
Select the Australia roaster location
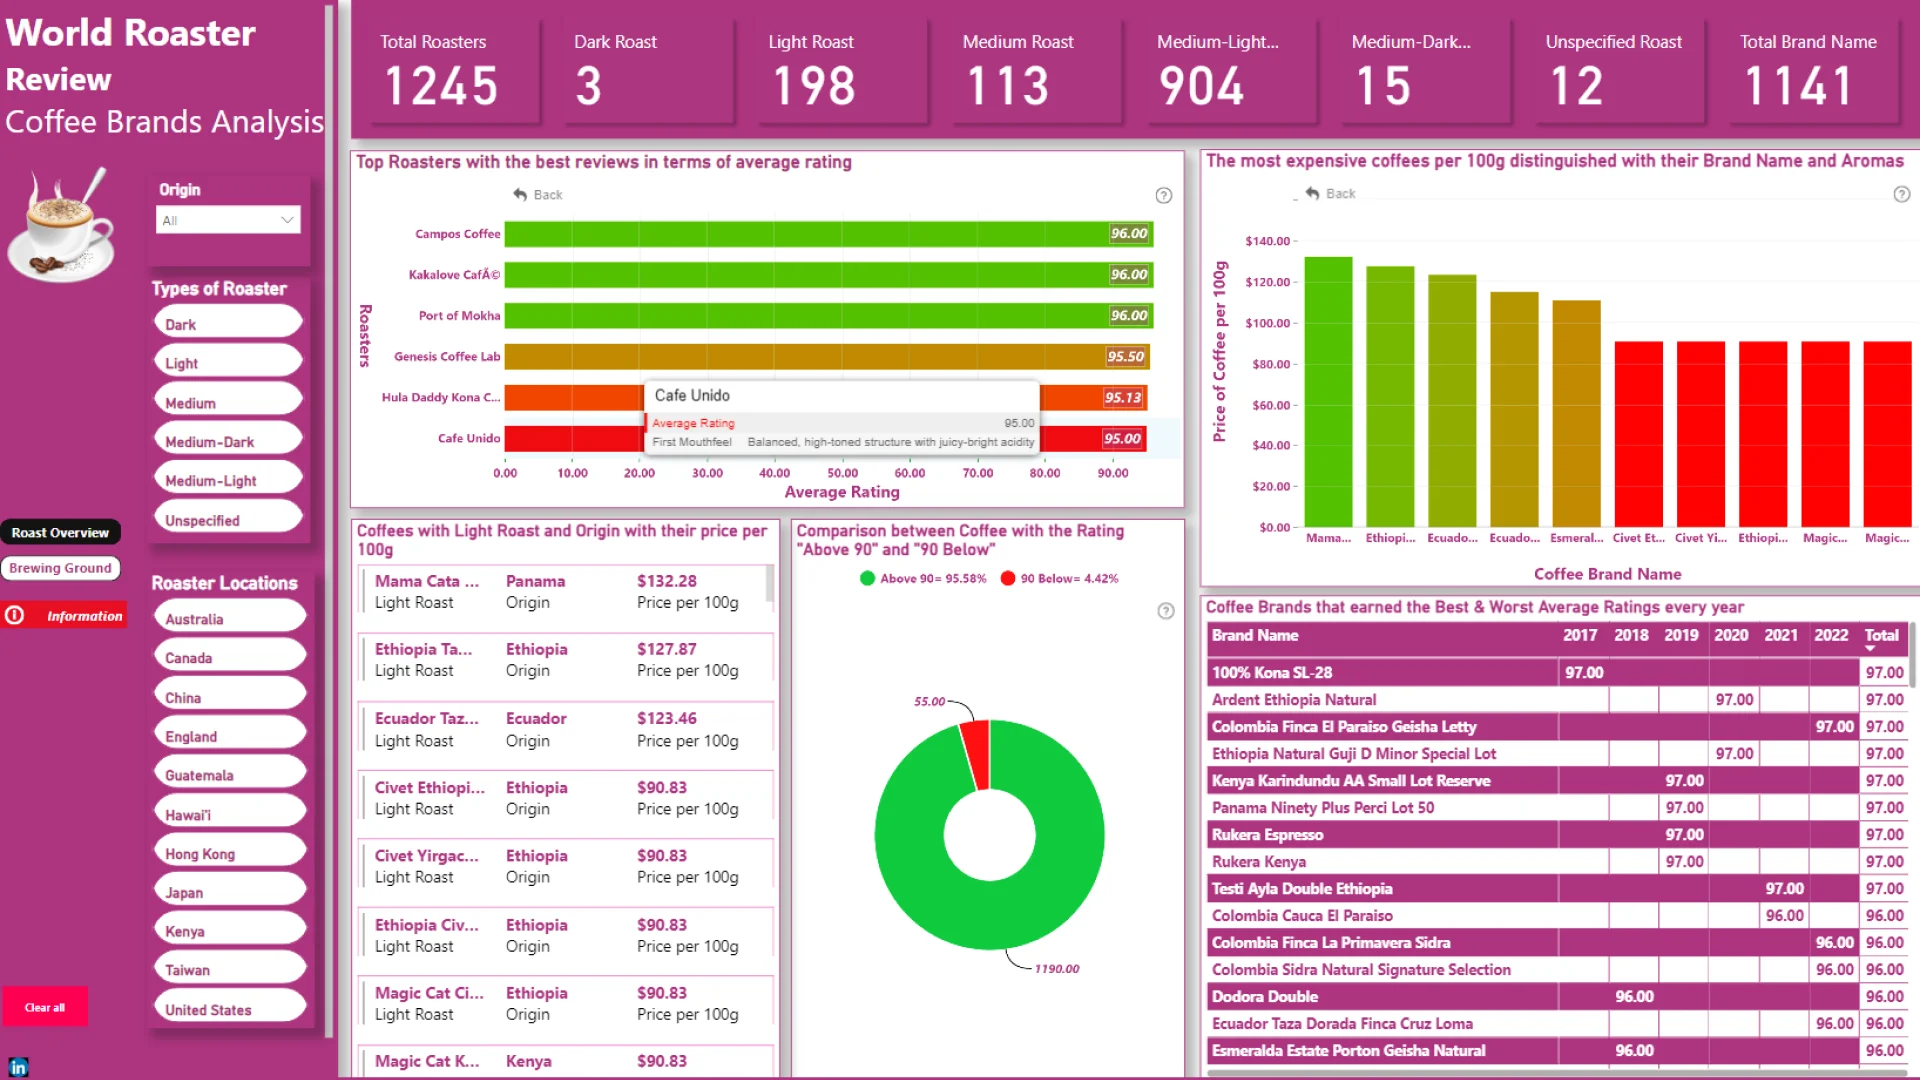coord(230,618)
